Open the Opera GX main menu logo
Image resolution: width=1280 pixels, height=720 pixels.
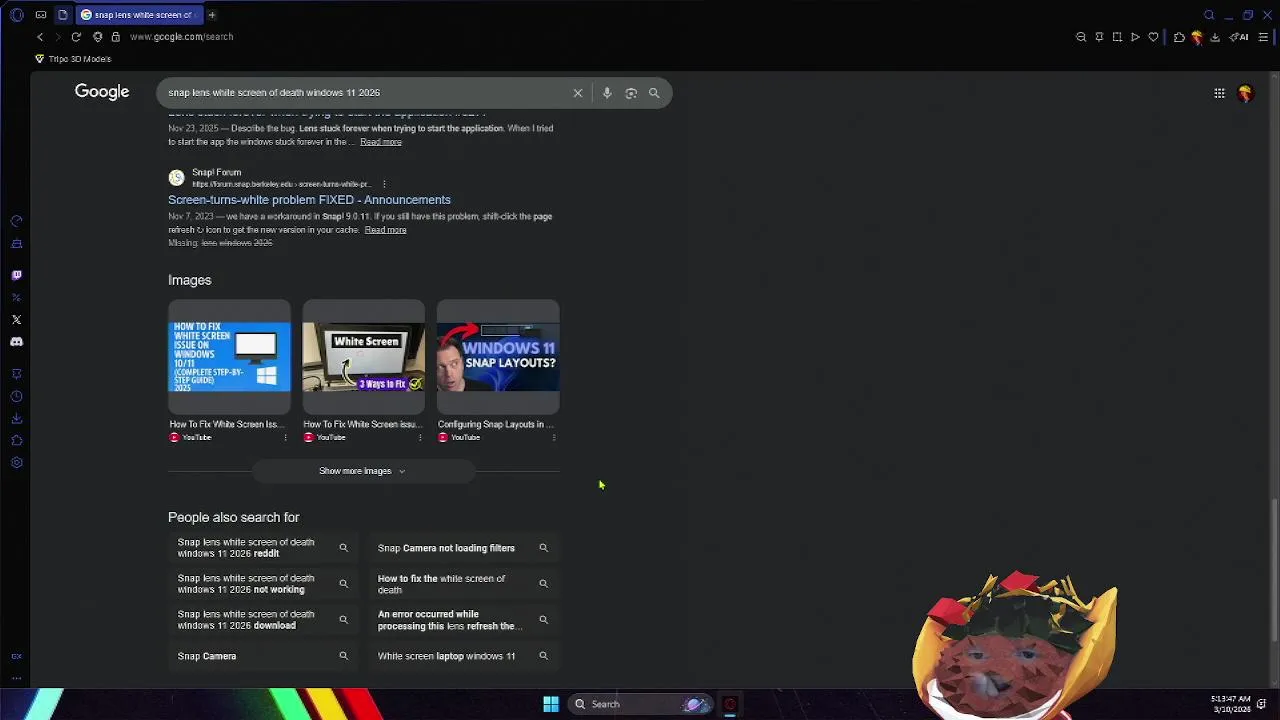(16, 15)
